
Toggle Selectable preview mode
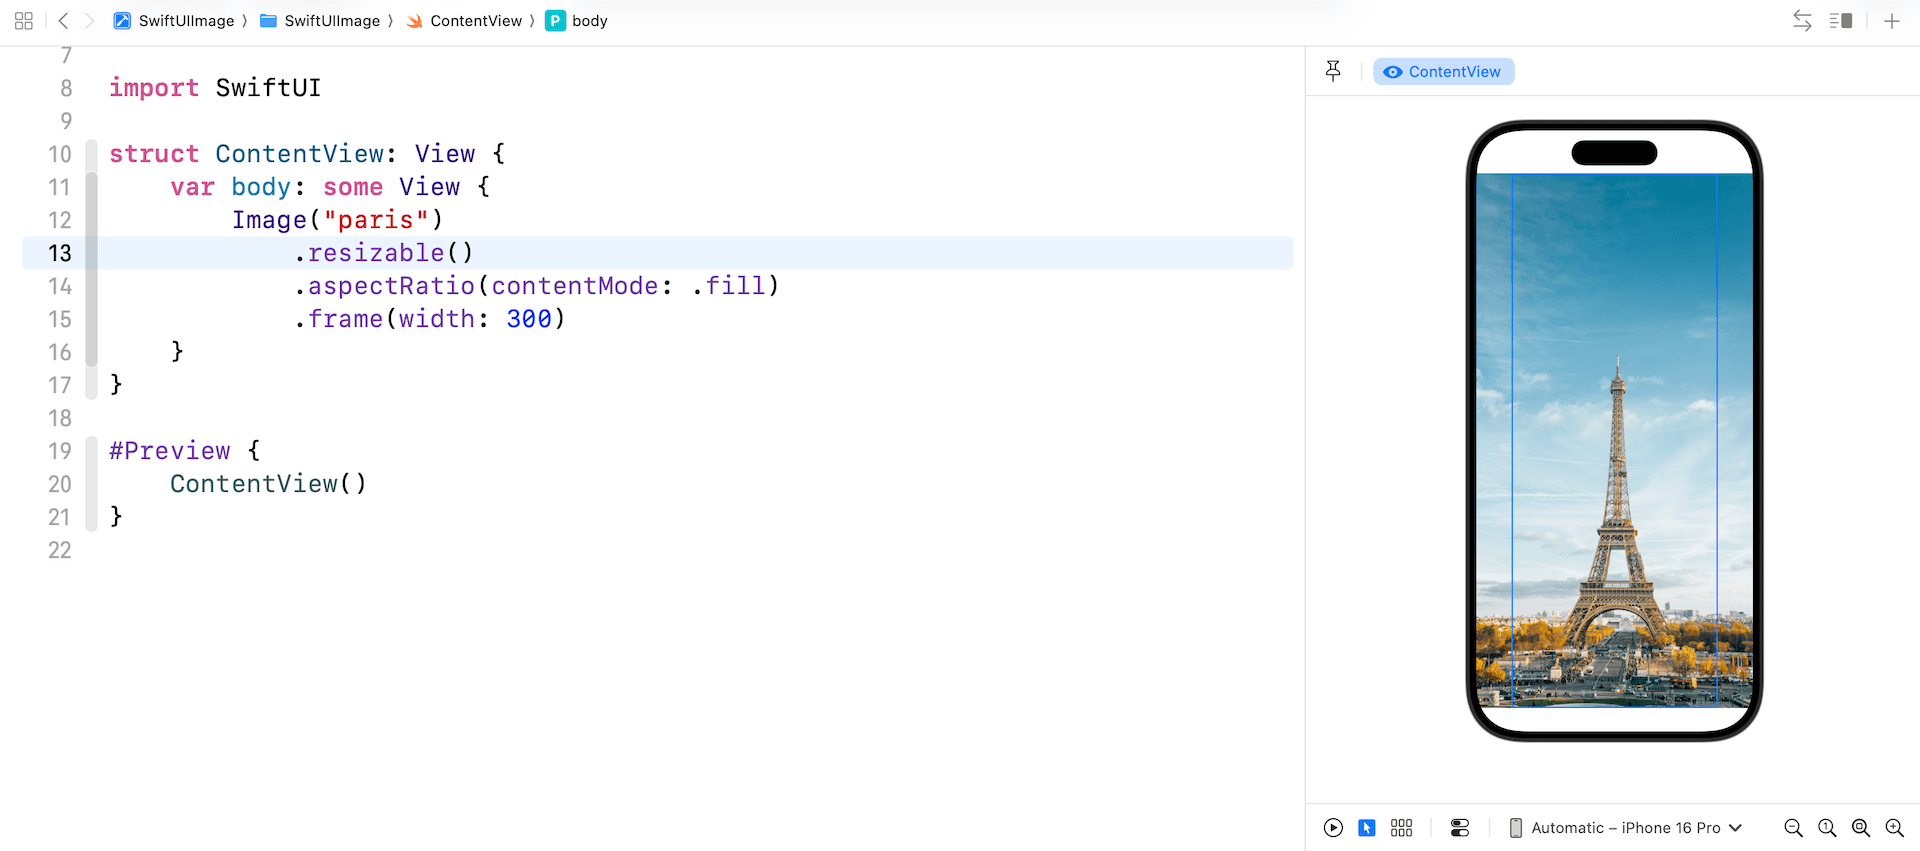coord(1367,828)
